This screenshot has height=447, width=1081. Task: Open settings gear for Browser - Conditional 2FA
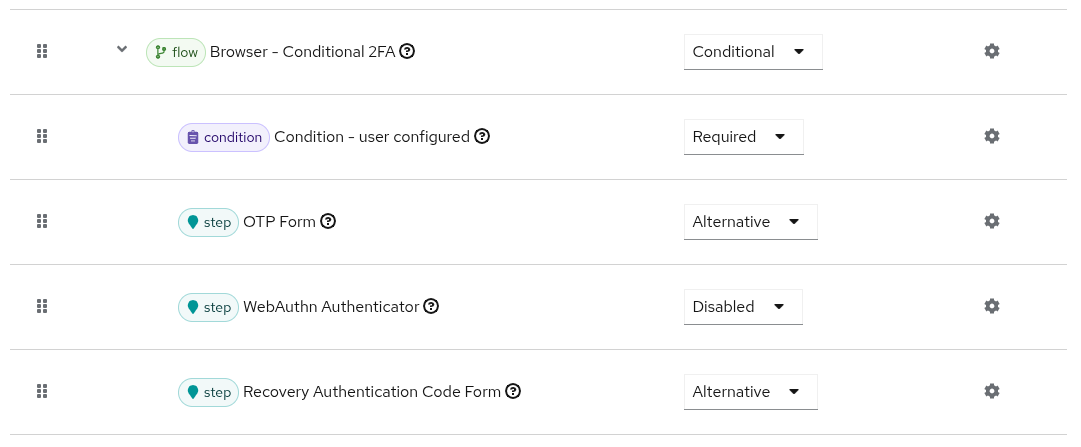(991, 51)
